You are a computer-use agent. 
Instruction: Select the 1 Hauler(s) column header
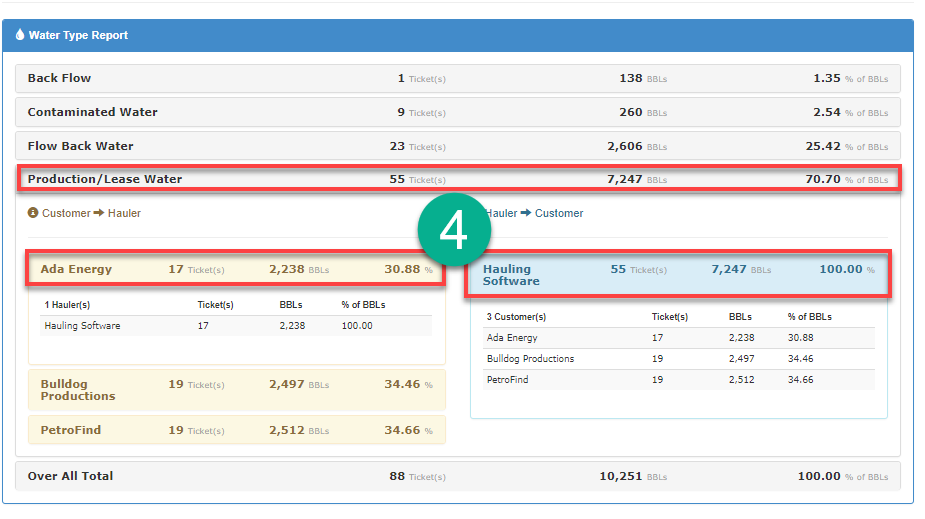coord(67,304)
